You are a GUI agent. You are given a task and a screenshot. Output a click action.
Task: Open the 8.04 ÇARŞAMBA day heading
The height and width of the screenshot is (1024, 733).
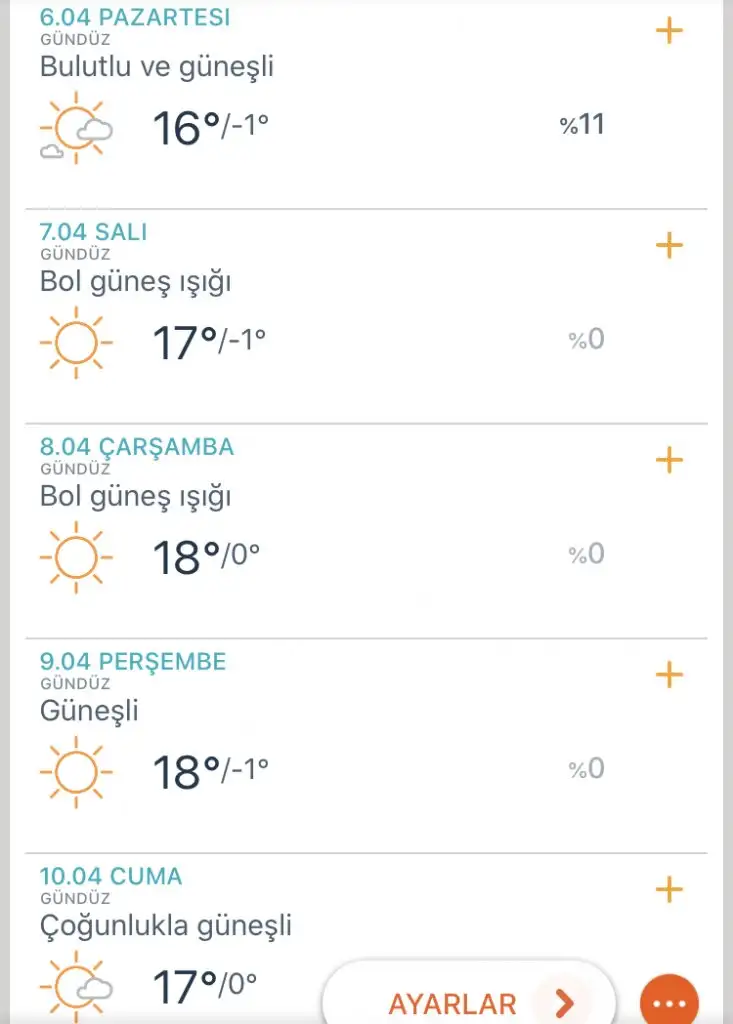click(137, 447)
